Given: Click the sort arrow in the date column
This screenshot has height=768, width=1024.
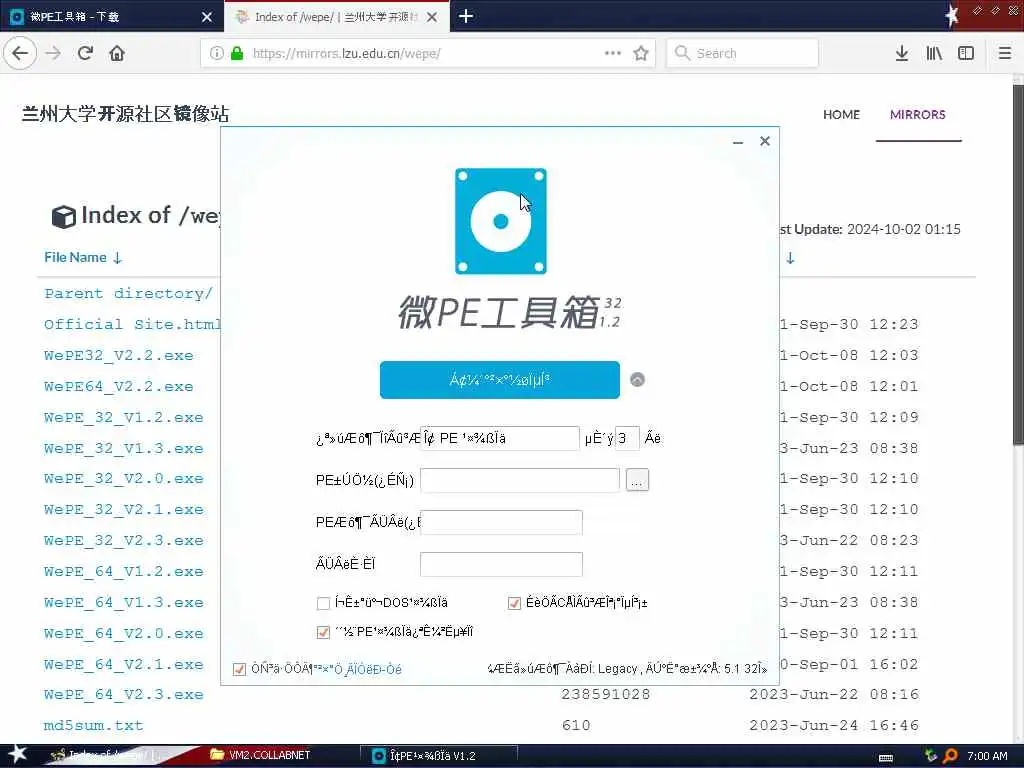Looking at the screenshot, I should tap(790, 258).
